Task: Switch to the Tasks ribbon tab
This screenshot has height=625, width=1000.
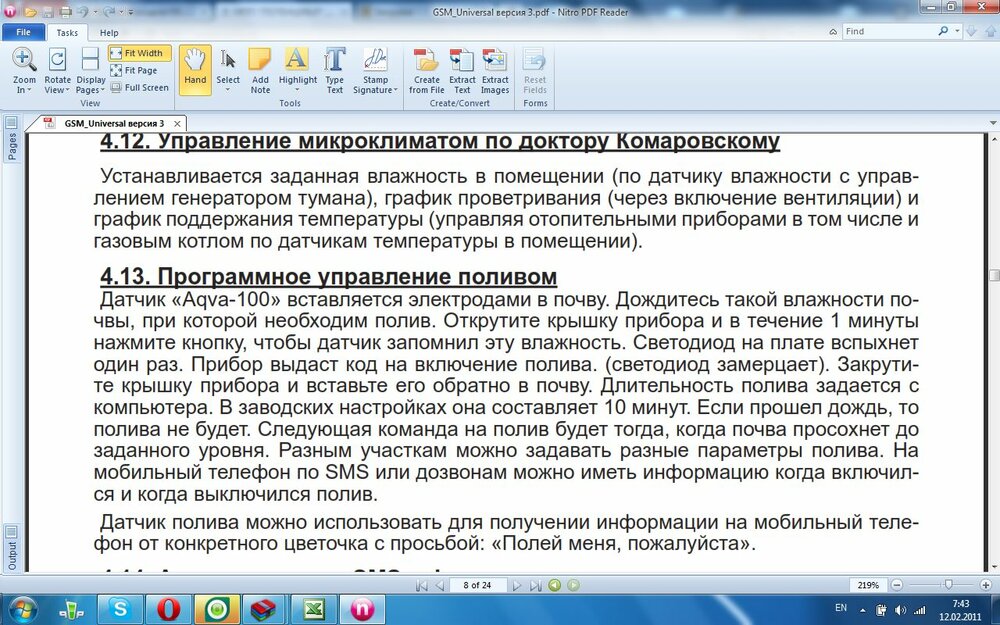Action: (67, 33)
